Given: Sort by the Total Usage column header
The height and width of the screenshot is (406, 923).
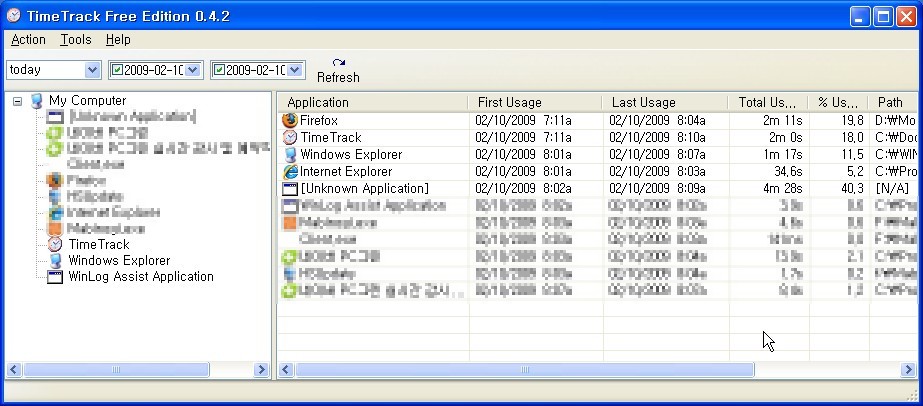Looking at the screenshot, I should [768, 102].
